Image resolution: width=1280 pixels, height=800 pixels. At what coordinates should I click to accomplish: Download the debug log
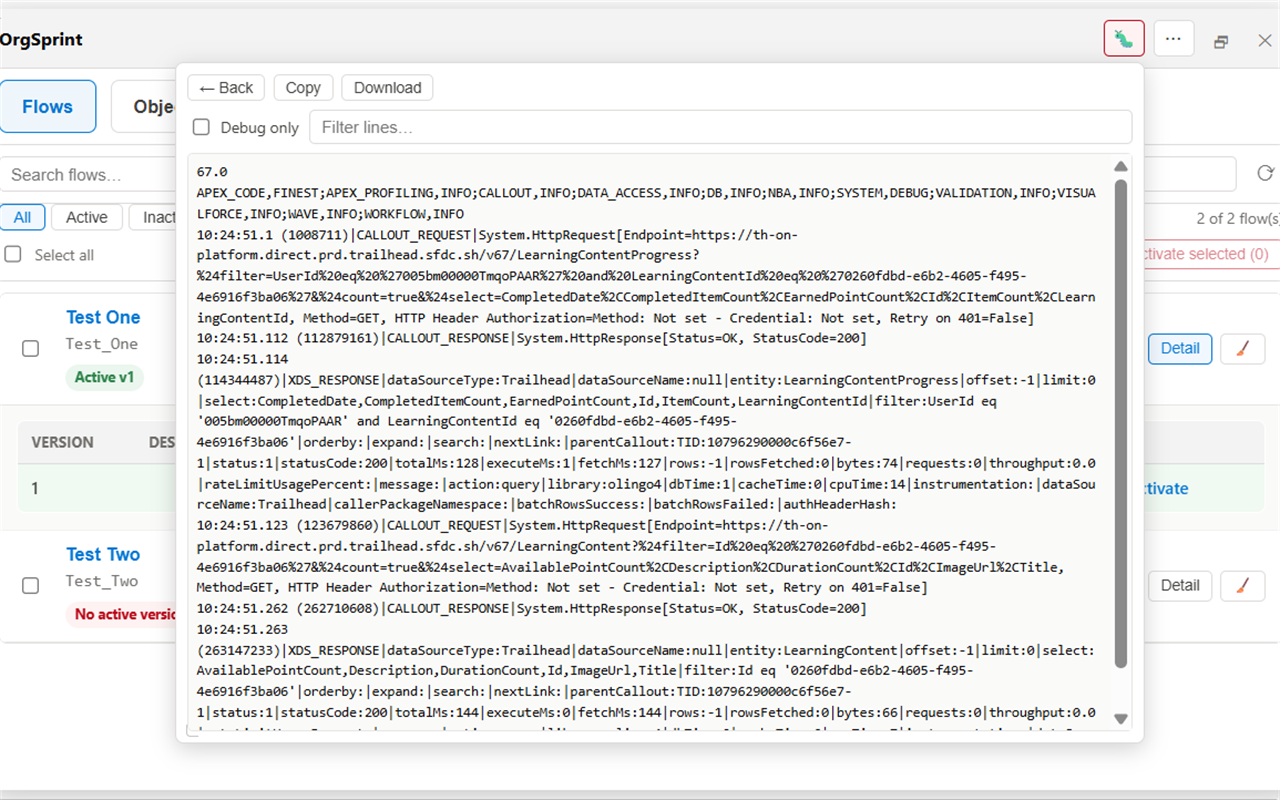coord(387,88)
